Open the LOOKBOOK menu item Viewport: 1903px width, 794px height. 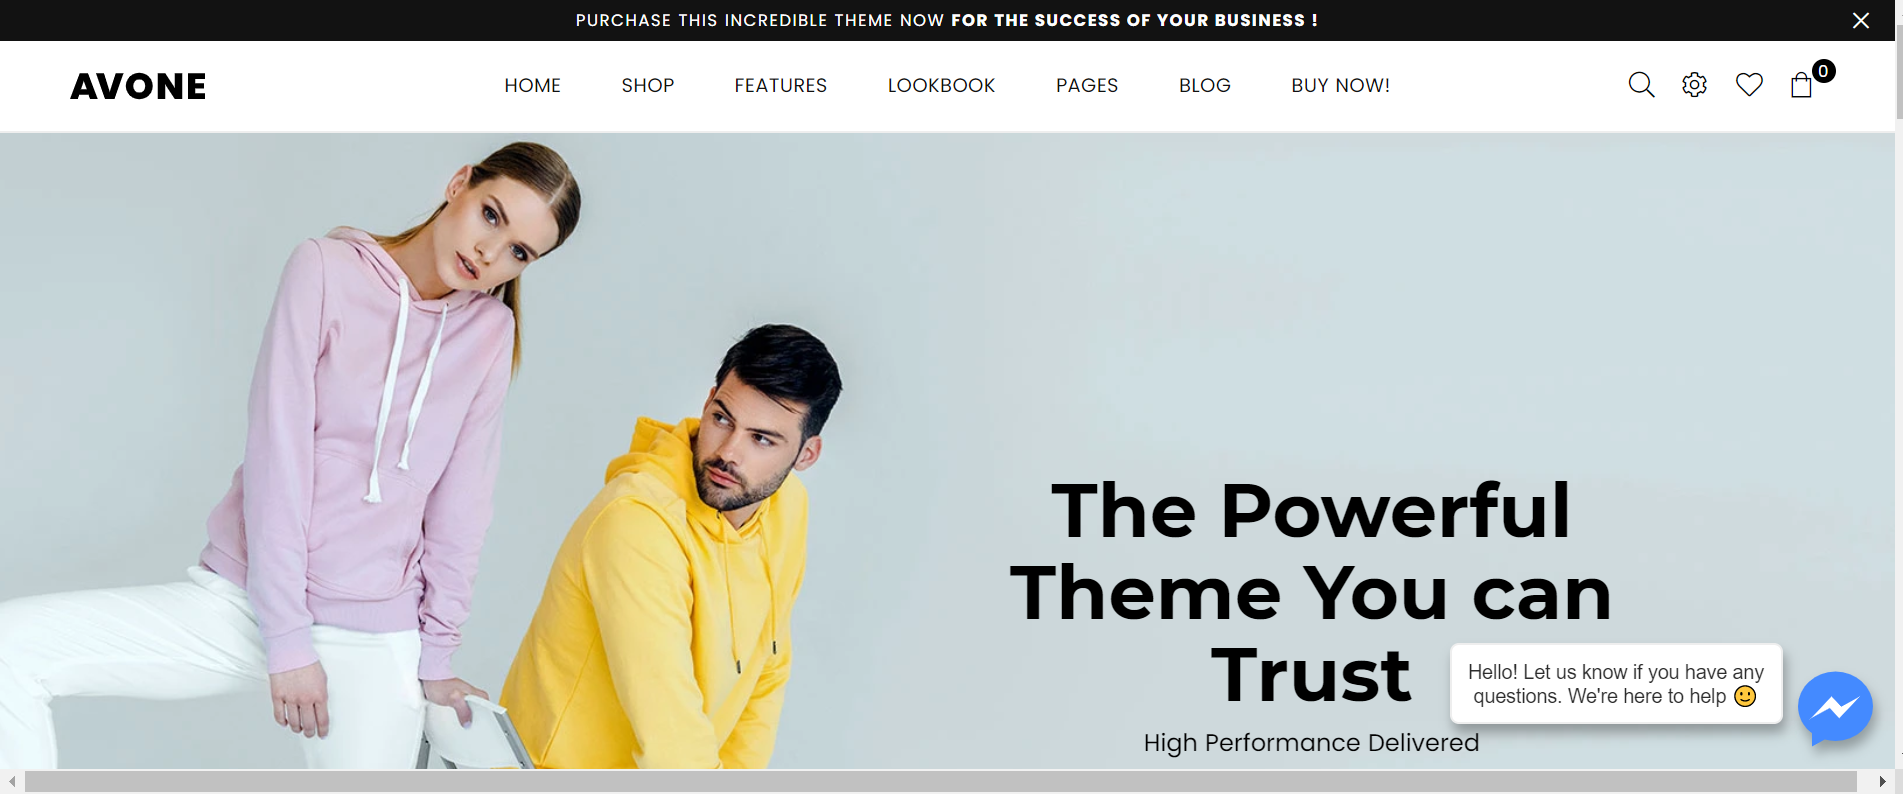pos(941,85)
